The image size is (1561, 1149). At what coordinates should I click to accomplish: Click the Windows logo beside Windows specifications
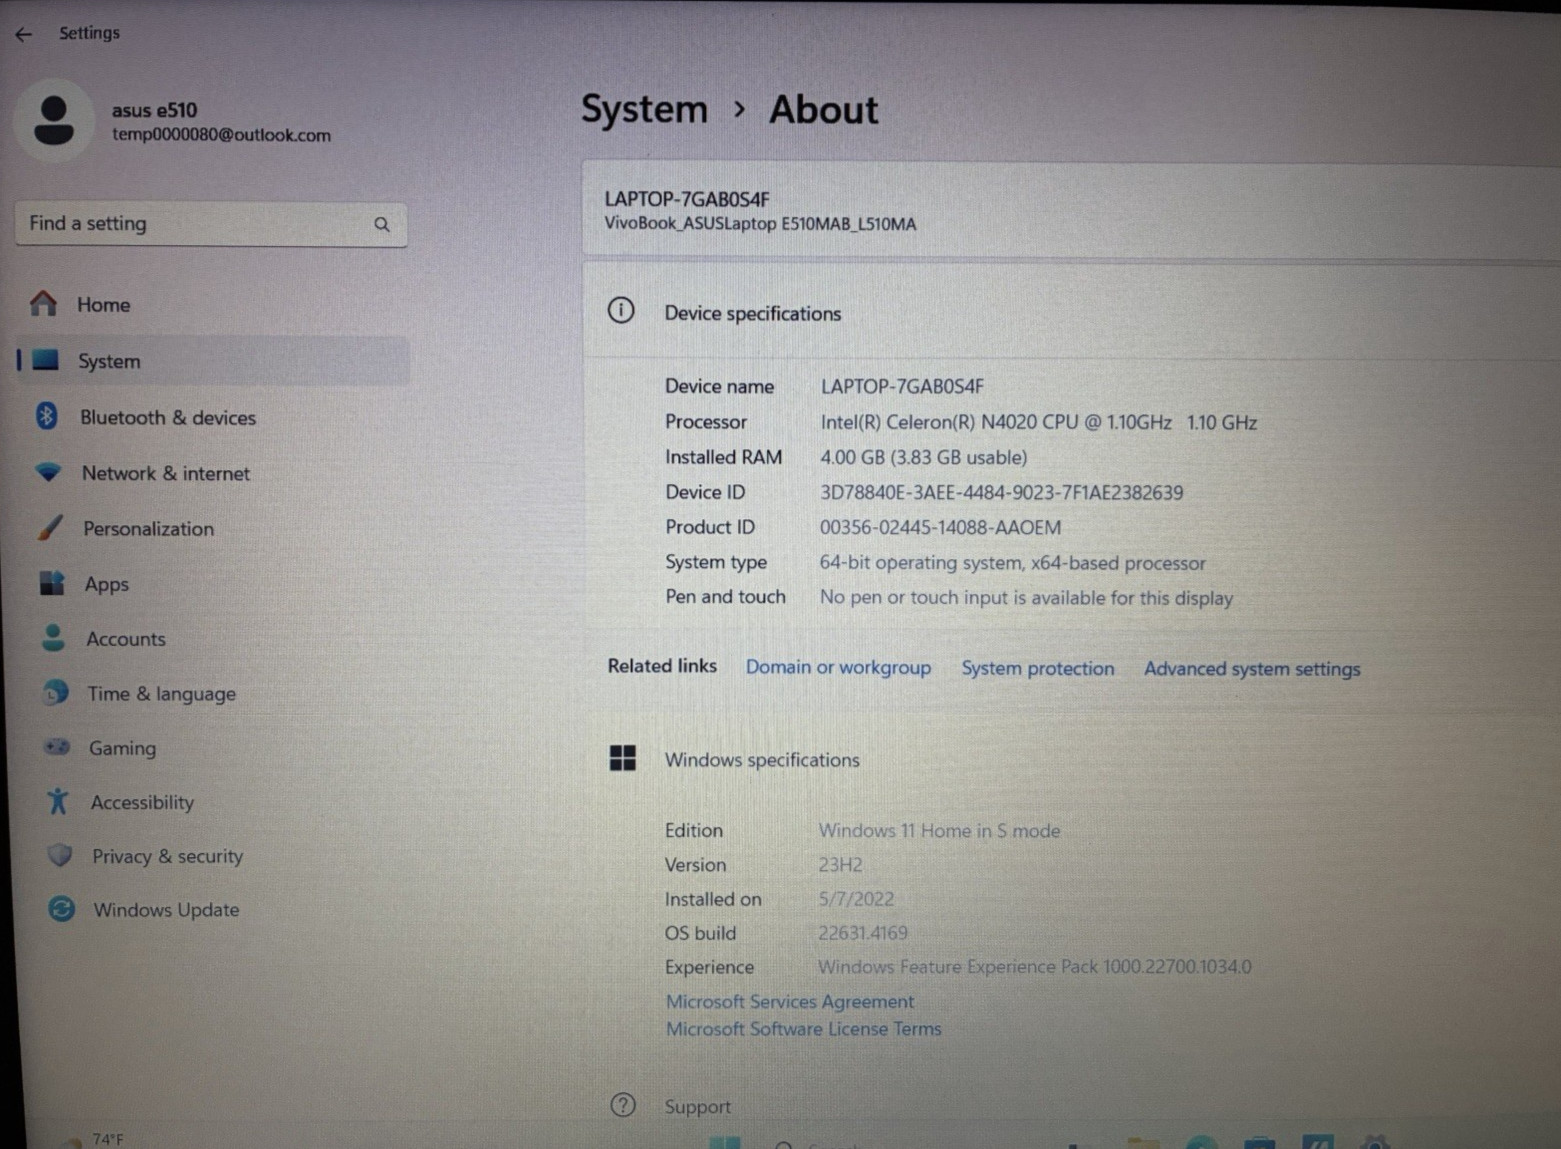623,759
